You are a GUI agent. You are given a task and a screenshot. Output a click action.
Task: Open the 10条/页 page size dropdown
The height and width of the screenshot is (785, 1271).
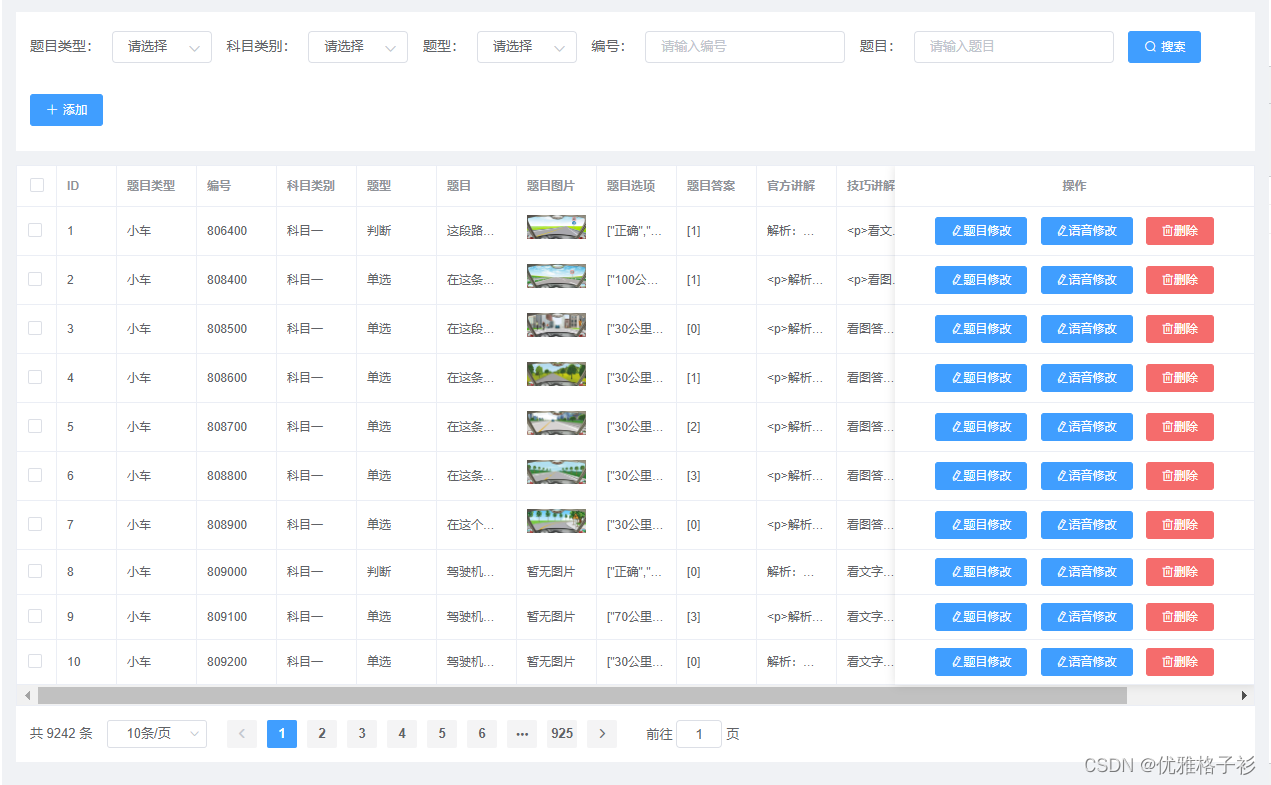click(156, 733)
